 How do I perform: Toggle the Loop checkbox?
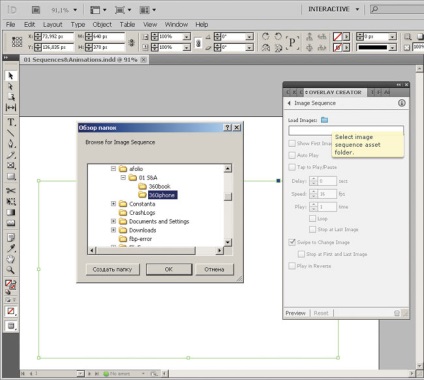tap(312, 218)
